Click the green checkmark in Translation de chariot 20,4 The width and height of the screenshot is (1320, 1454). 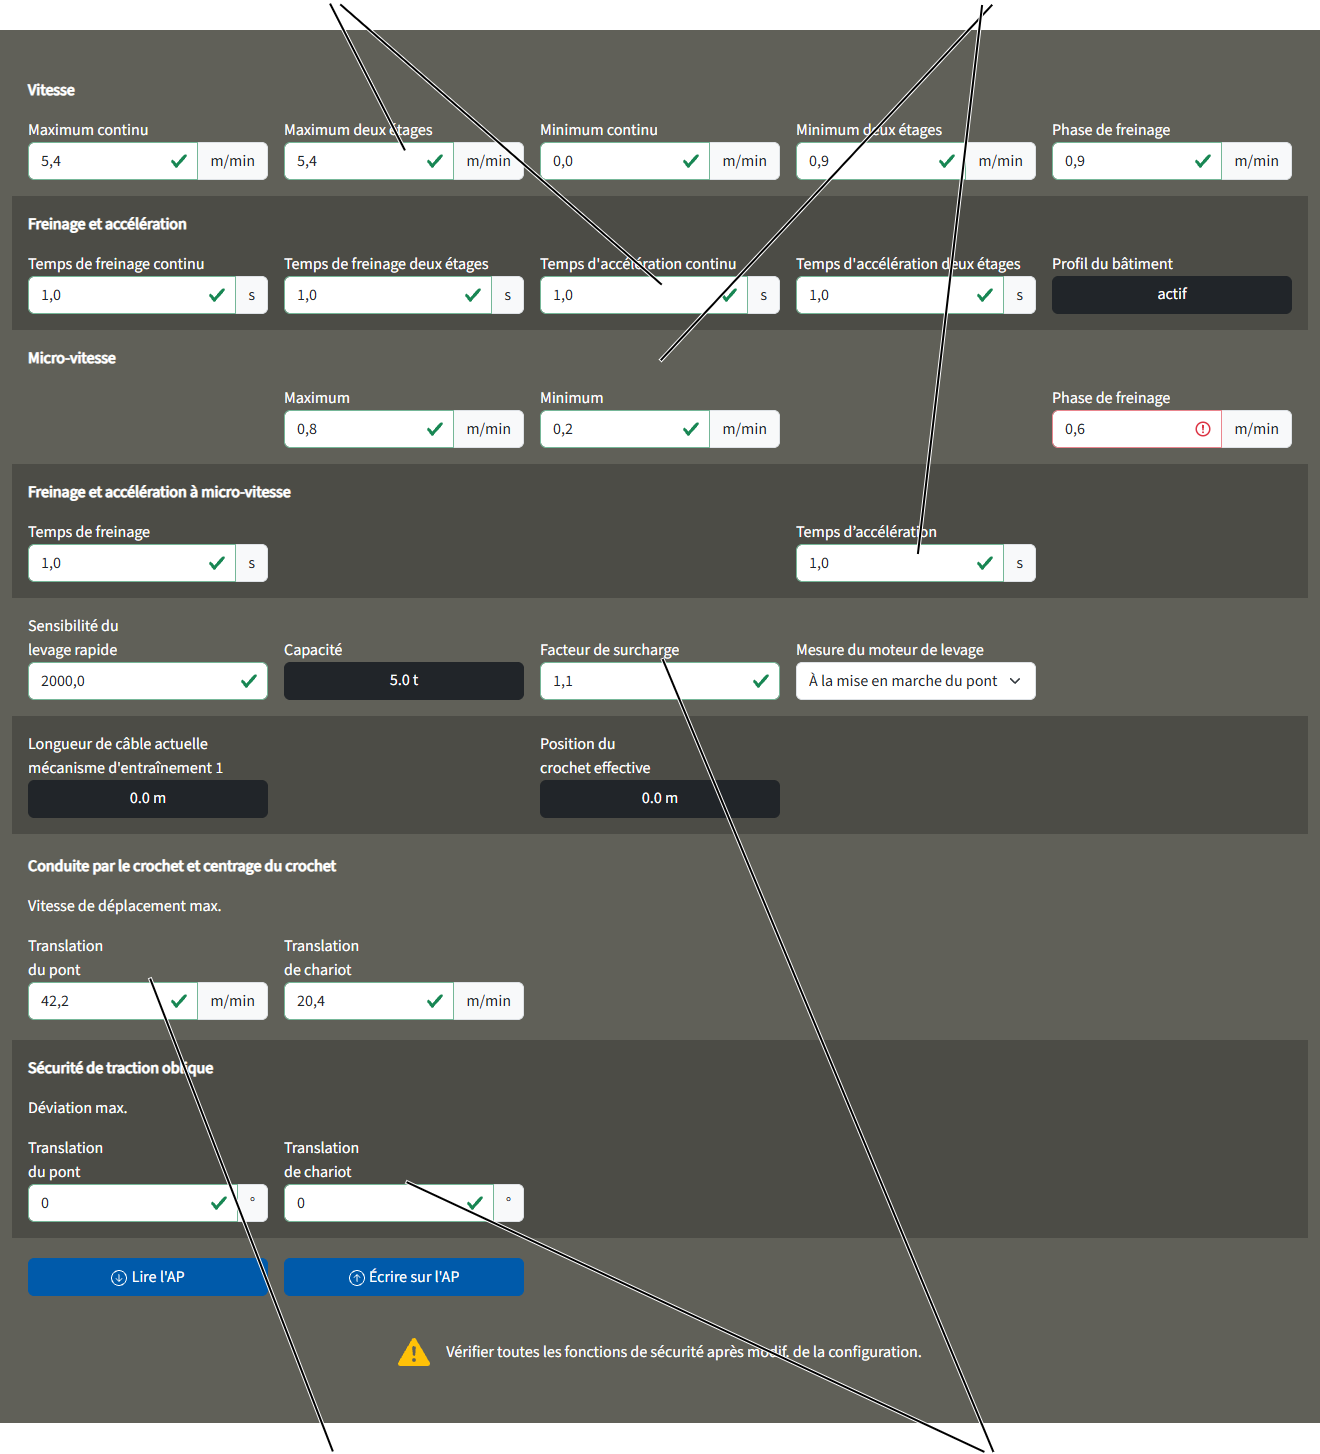tap(435, 1001)
